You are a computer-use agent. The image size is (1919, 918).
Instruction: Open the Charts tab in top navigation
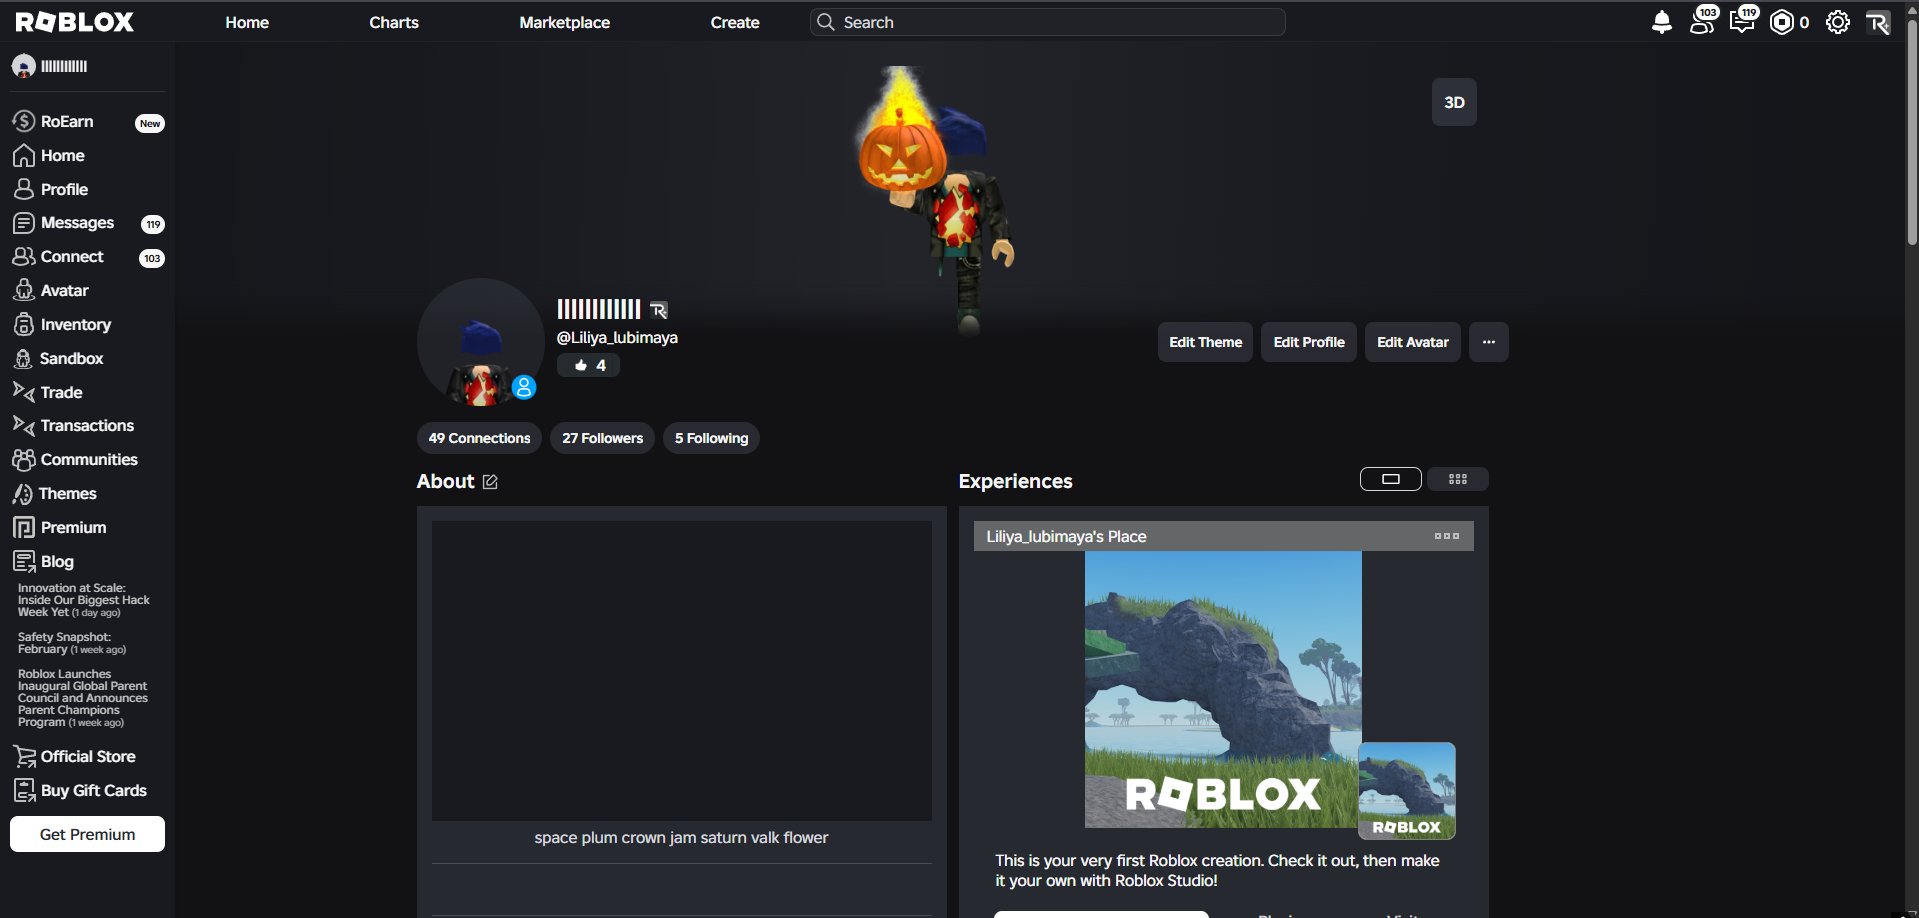(394, 22)
